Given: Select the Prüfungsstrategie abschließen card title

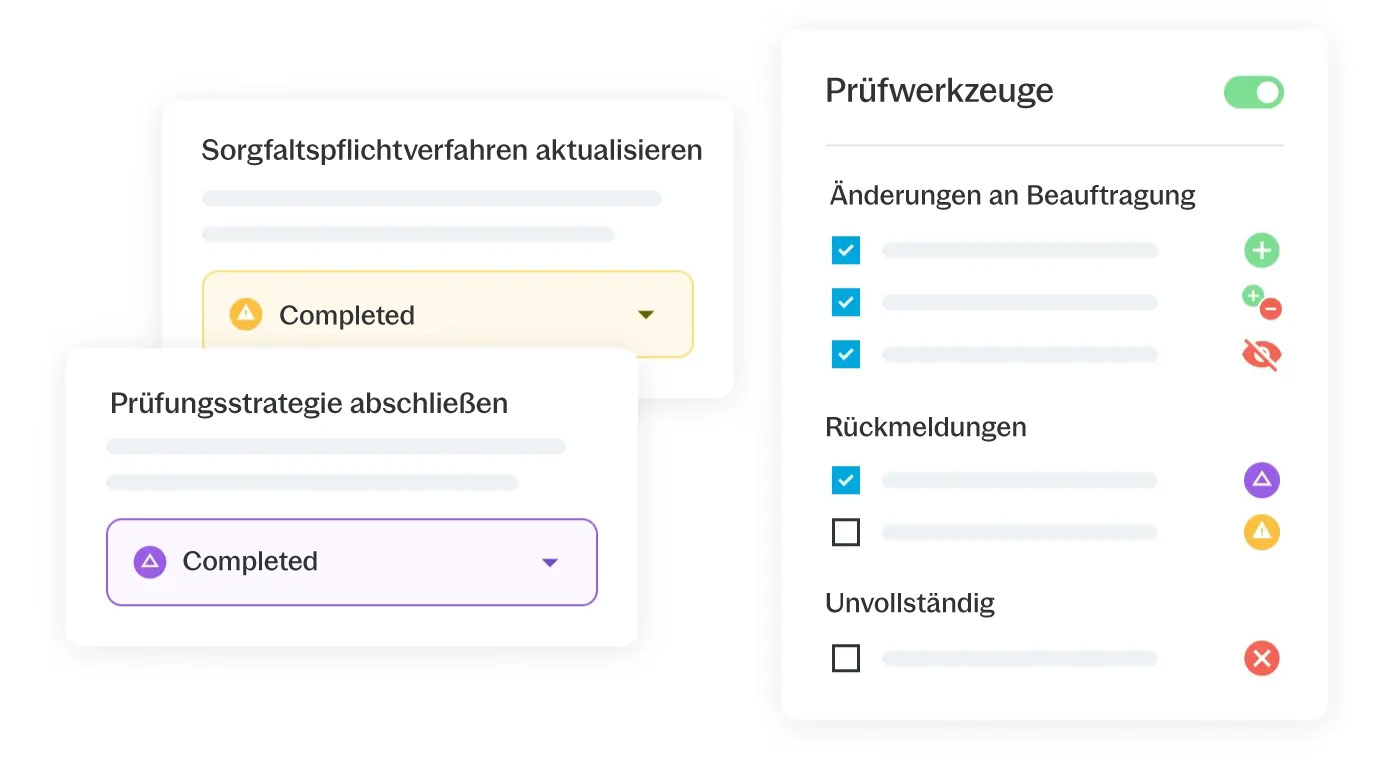Looking at the screenshot, I should [309, 404].
